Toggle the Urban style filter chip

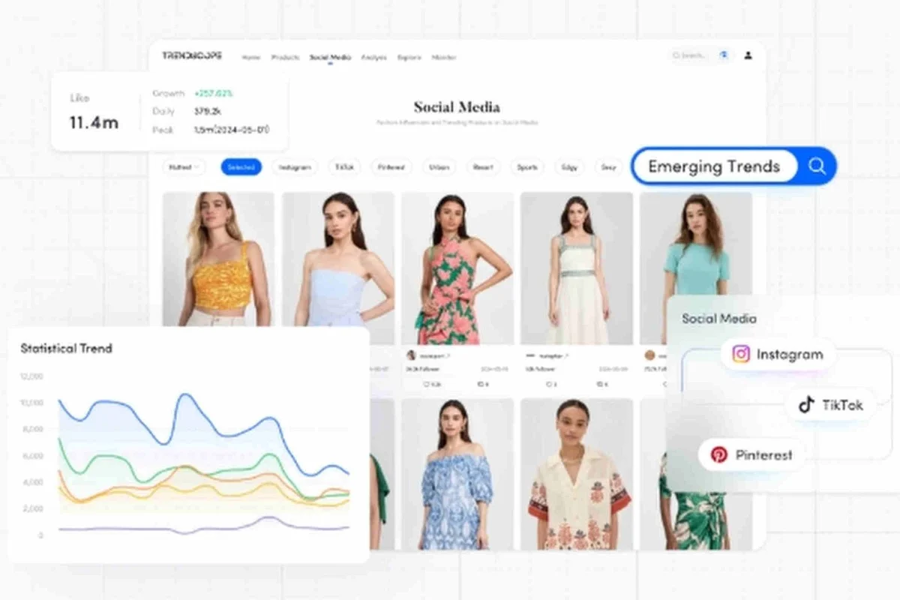click(x=437, y=167)
